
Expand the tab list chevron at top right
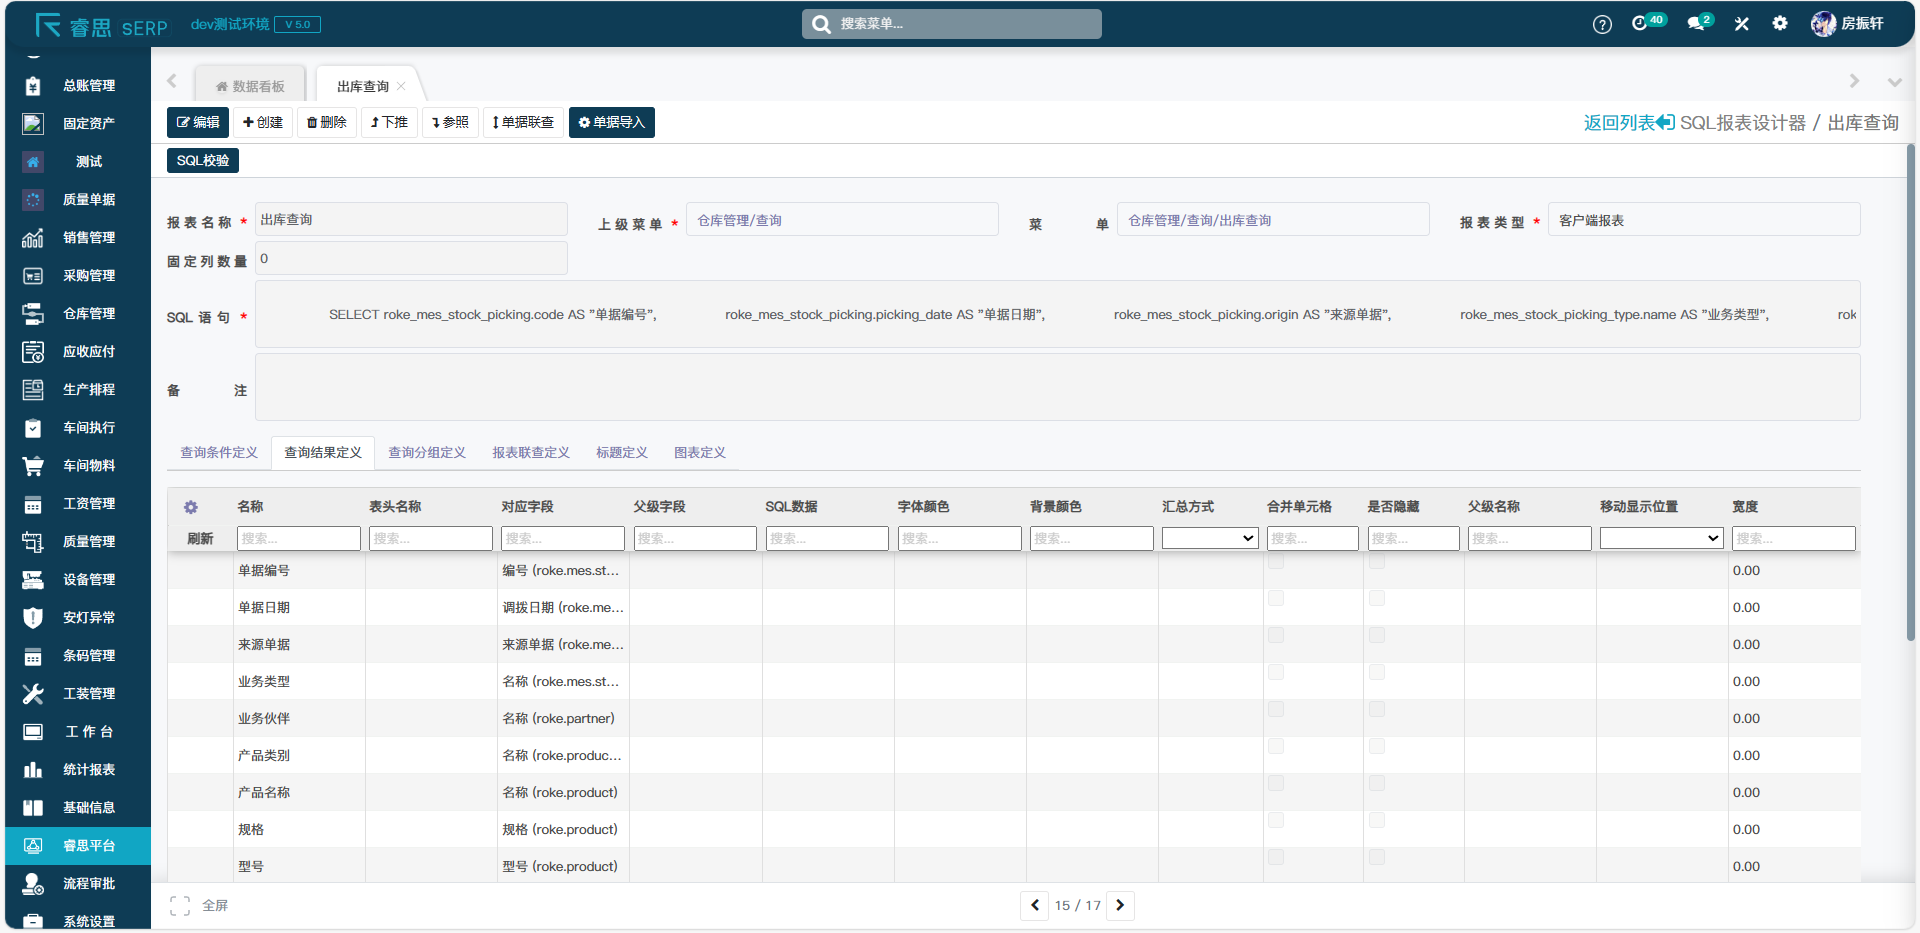pos(1894,82)
